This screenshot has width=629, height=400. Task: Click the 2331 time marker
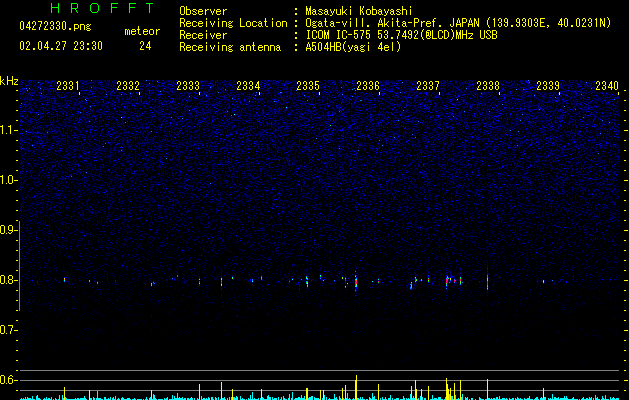point(68,85)
